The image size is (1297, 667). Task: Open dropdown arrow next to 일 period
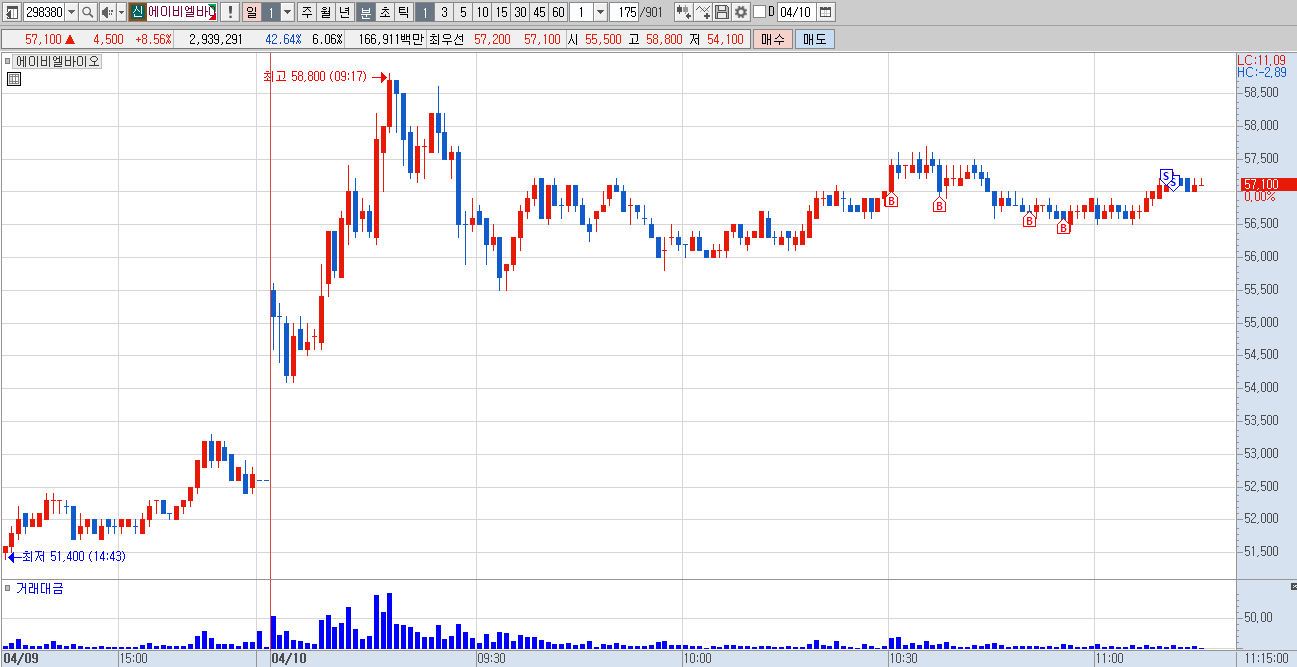pyautogui.click(x=287, y=12)
